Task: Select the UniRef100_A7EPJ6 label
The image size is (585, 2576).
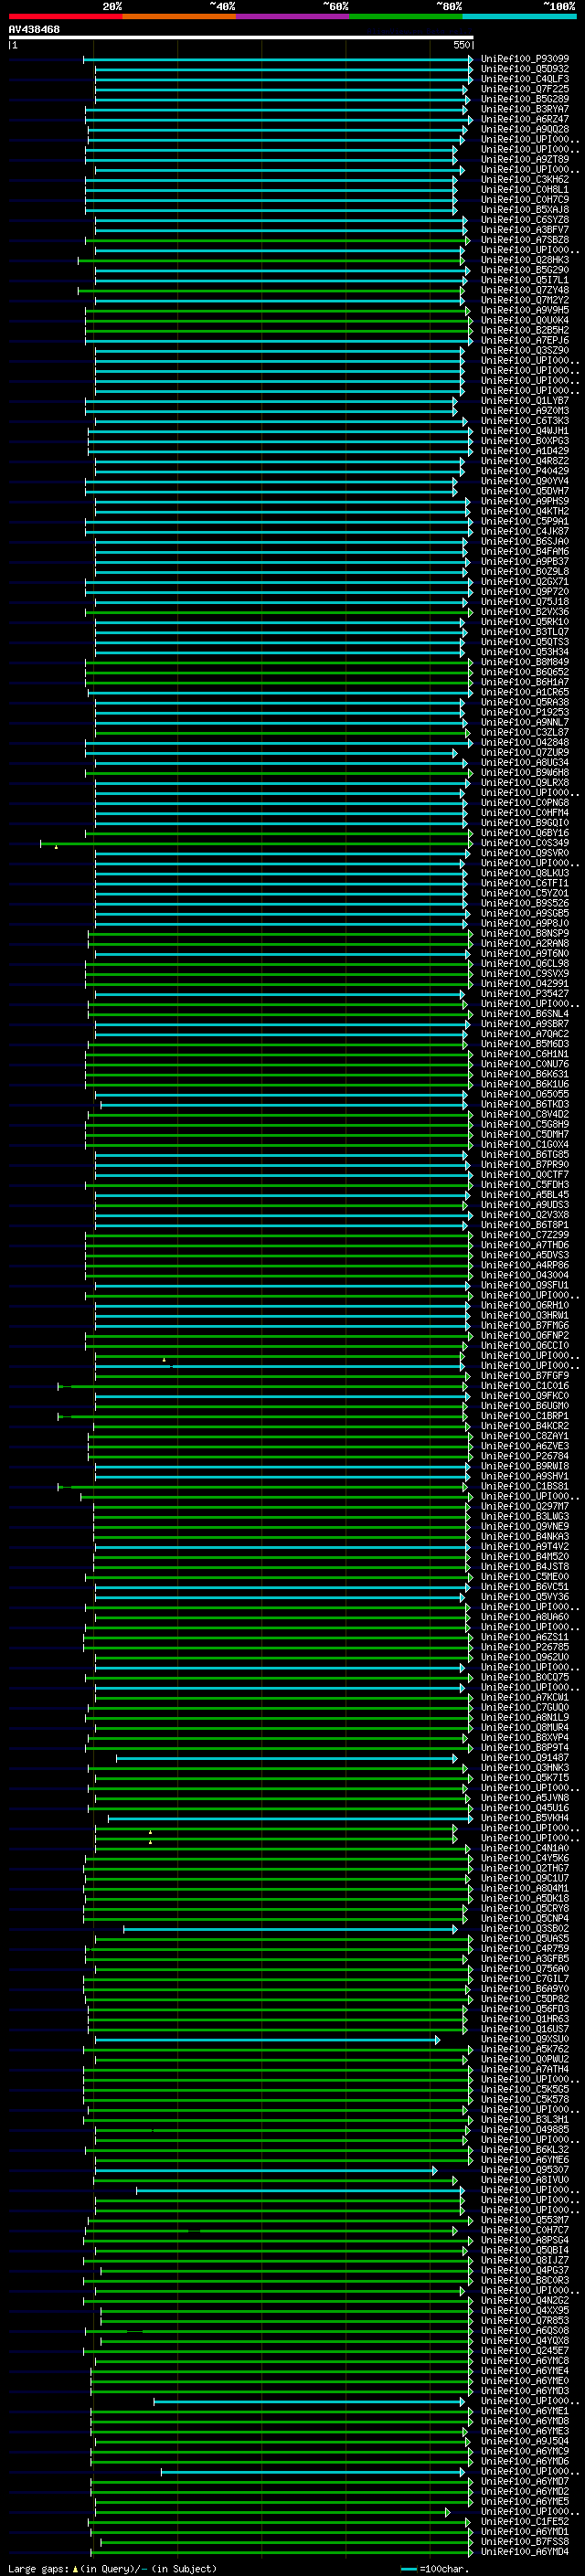Action: (525, 340)
